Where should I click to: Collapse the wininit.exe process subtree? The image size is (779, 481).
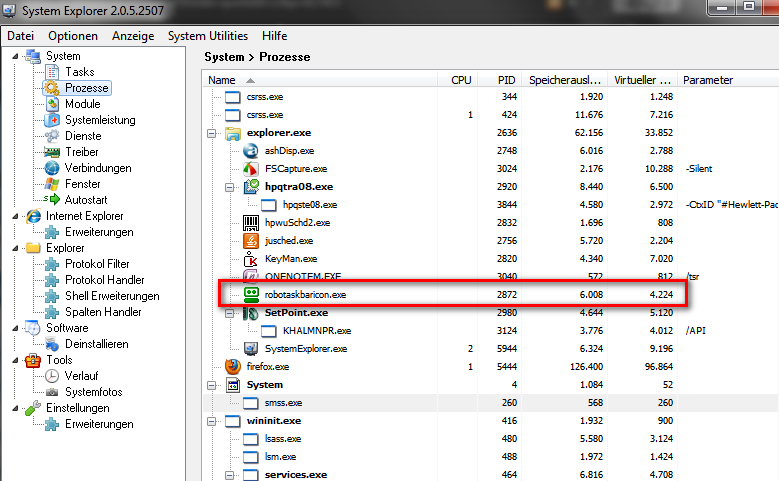point(212,421)
